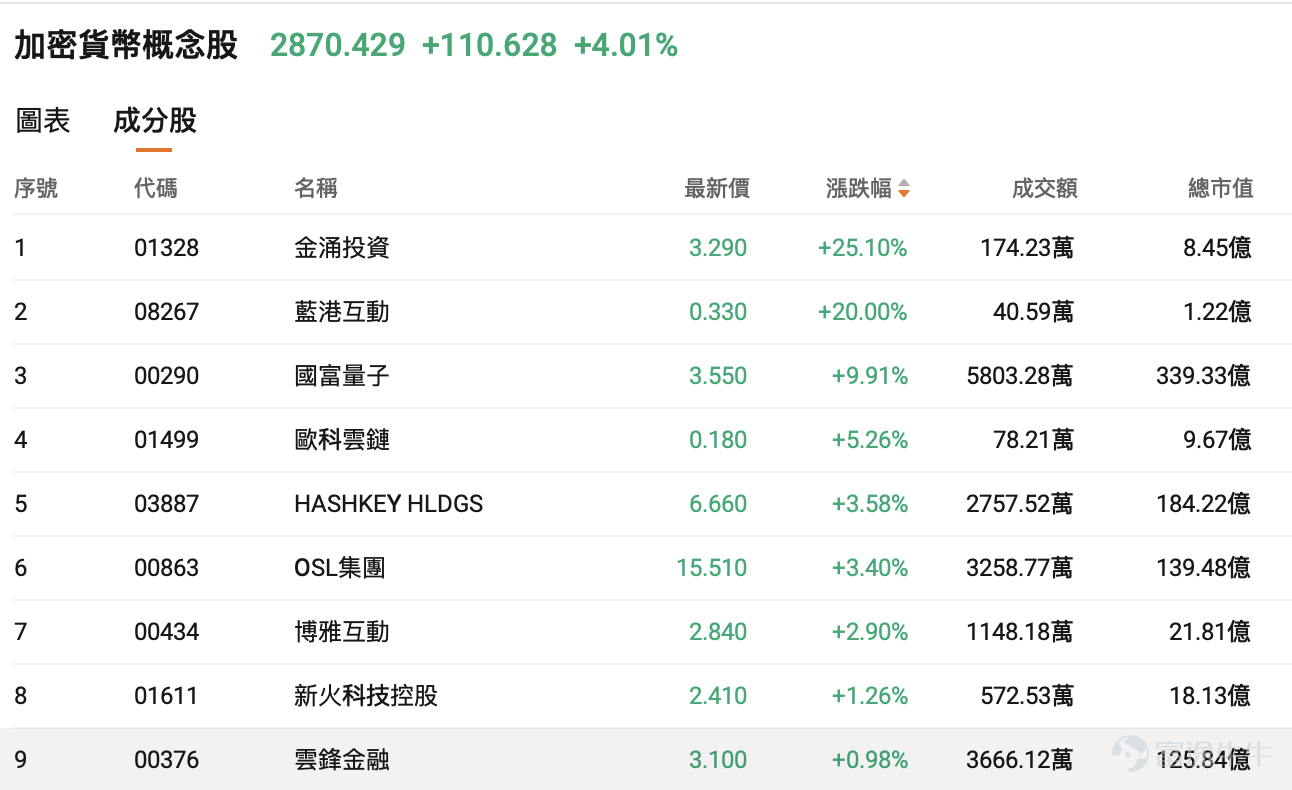Click market cap 339.33億
Image resolution: width=1292 pixels, height=790 pixels.
click(1204, 376)
